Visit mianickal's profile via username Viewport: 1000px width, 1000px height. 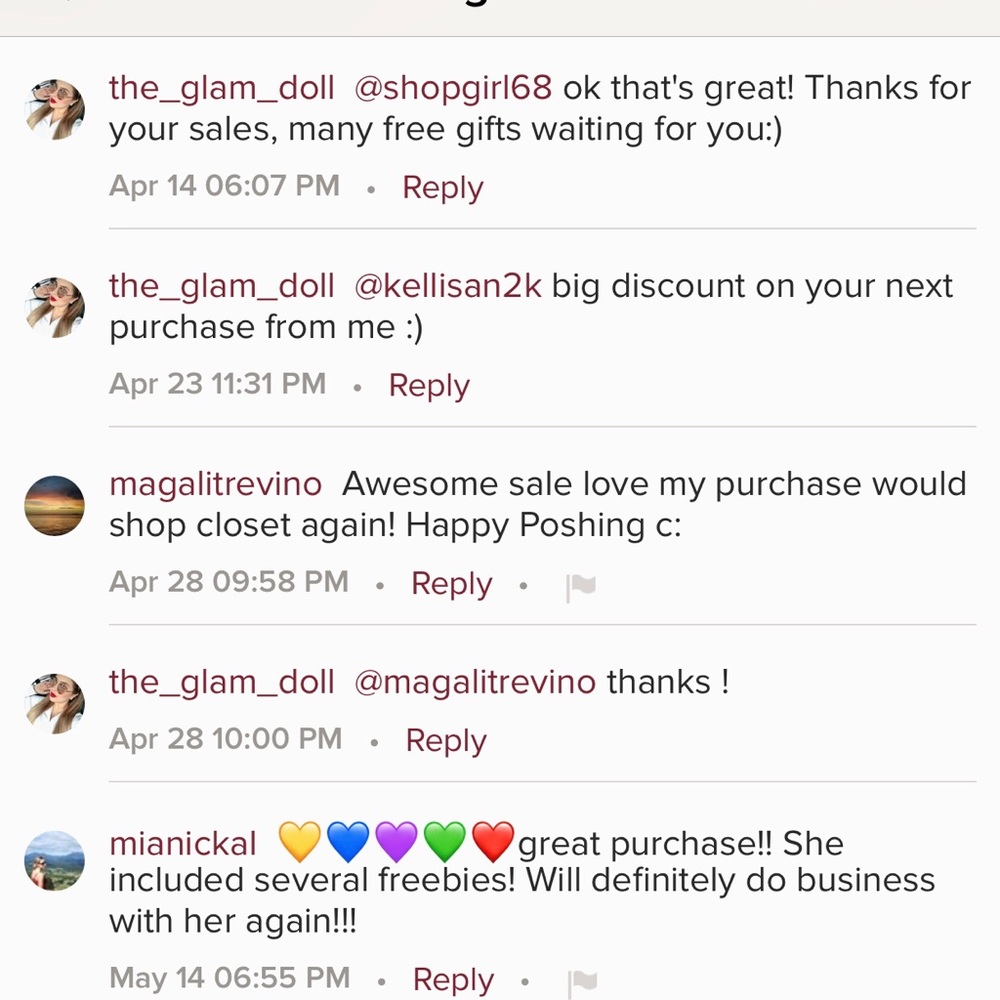coord(183,844)
